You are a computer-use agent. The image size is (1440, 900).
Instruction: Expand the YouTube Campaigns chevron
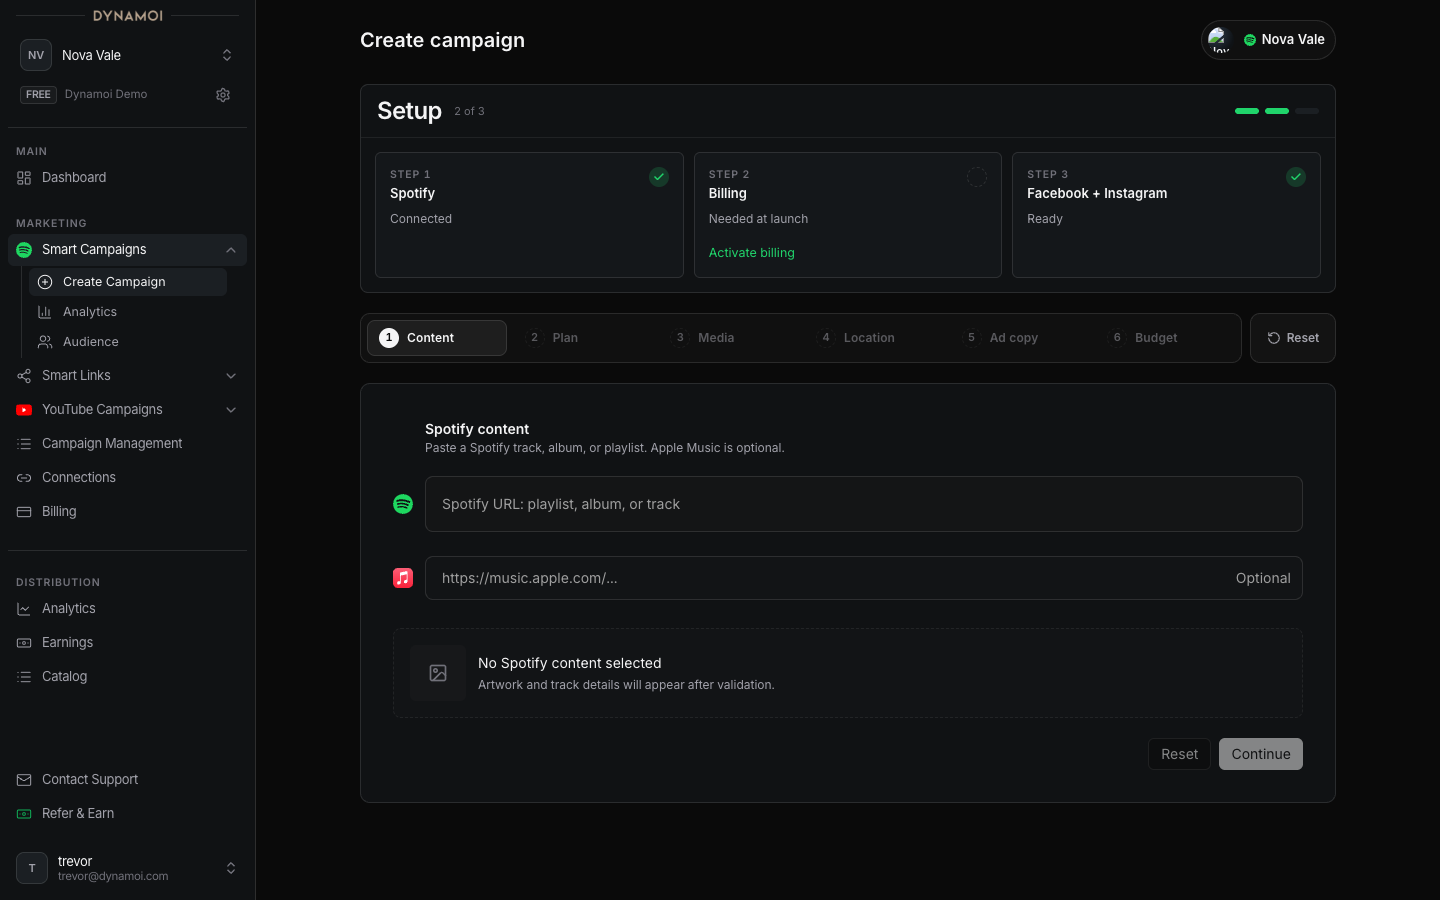[231, 410]
